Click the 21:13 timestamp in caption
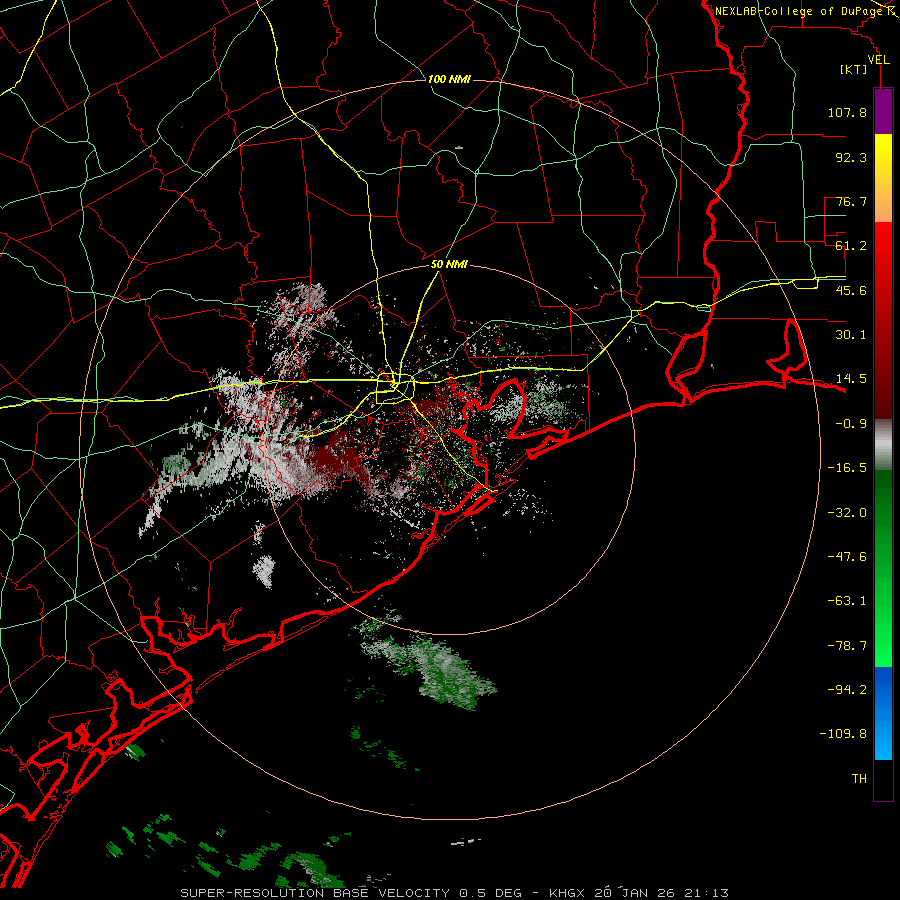 coord(708,893)
